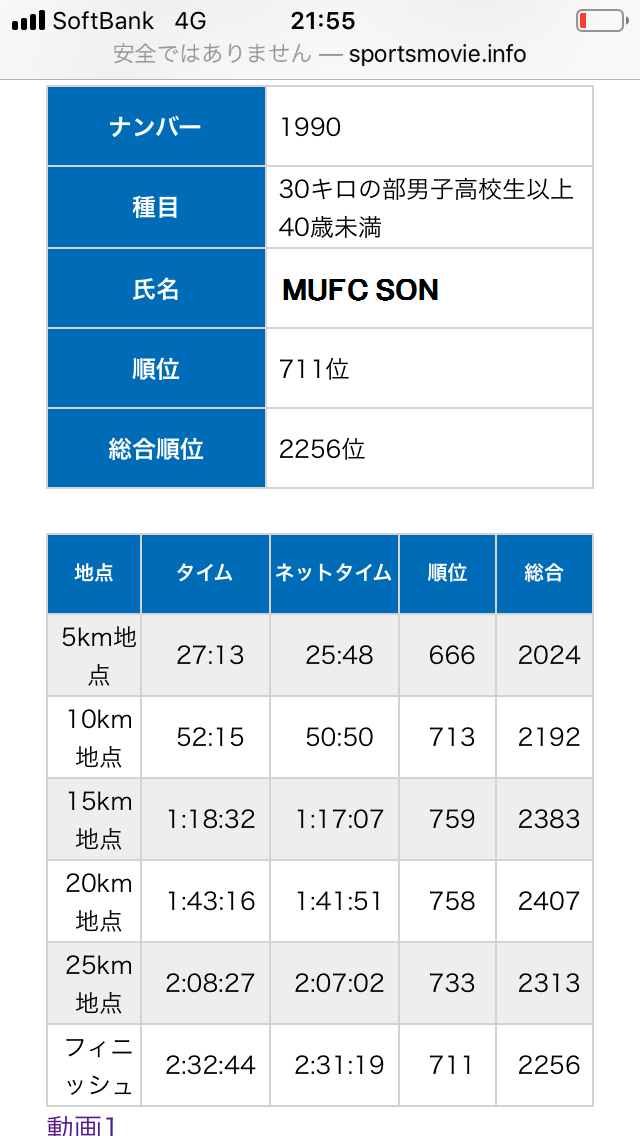640x1136 pixels.
Task: Select the name MUFC SON
Action: (360, 289)
